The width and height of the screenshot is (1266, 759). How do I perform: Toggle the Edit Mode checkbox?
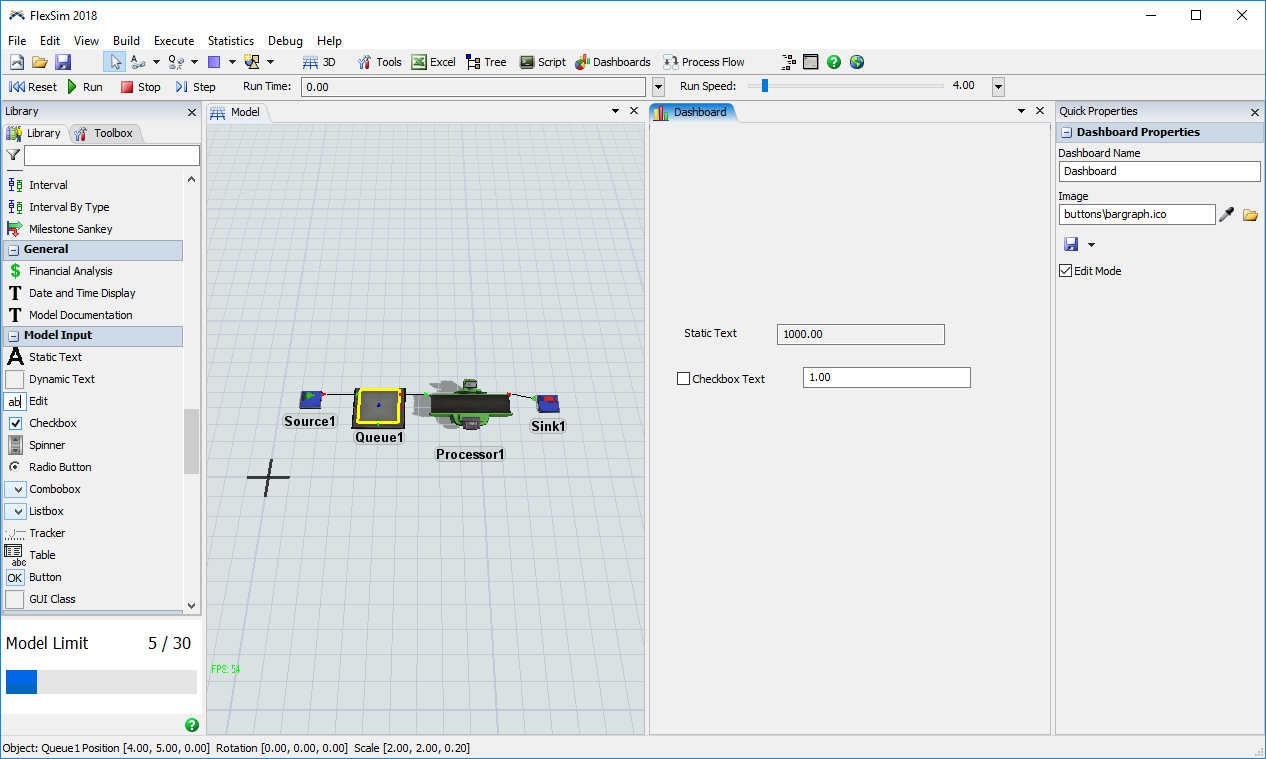point(1066,271)
